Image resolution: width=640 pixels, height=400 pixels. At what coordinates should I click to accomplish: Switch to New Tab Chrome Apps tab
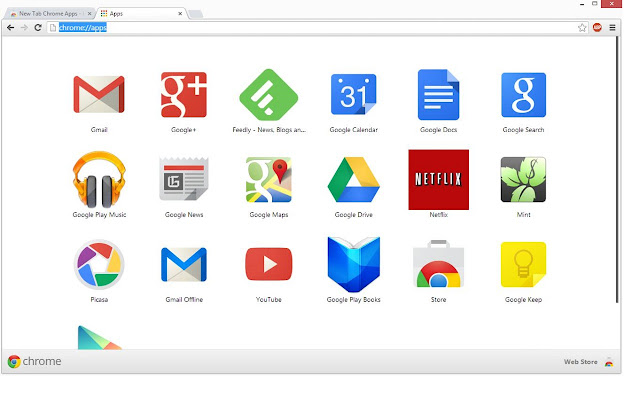[x=50, y=13]
